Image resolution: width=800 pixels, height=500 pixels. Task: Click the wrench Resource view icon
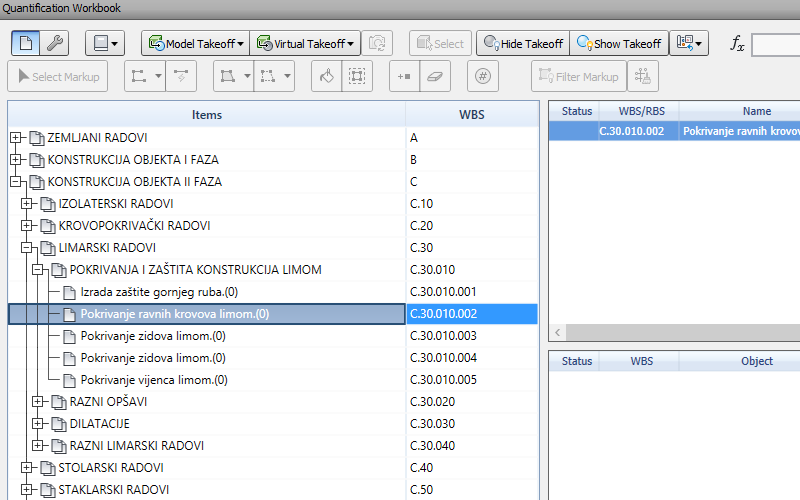(x=56, y=43)
